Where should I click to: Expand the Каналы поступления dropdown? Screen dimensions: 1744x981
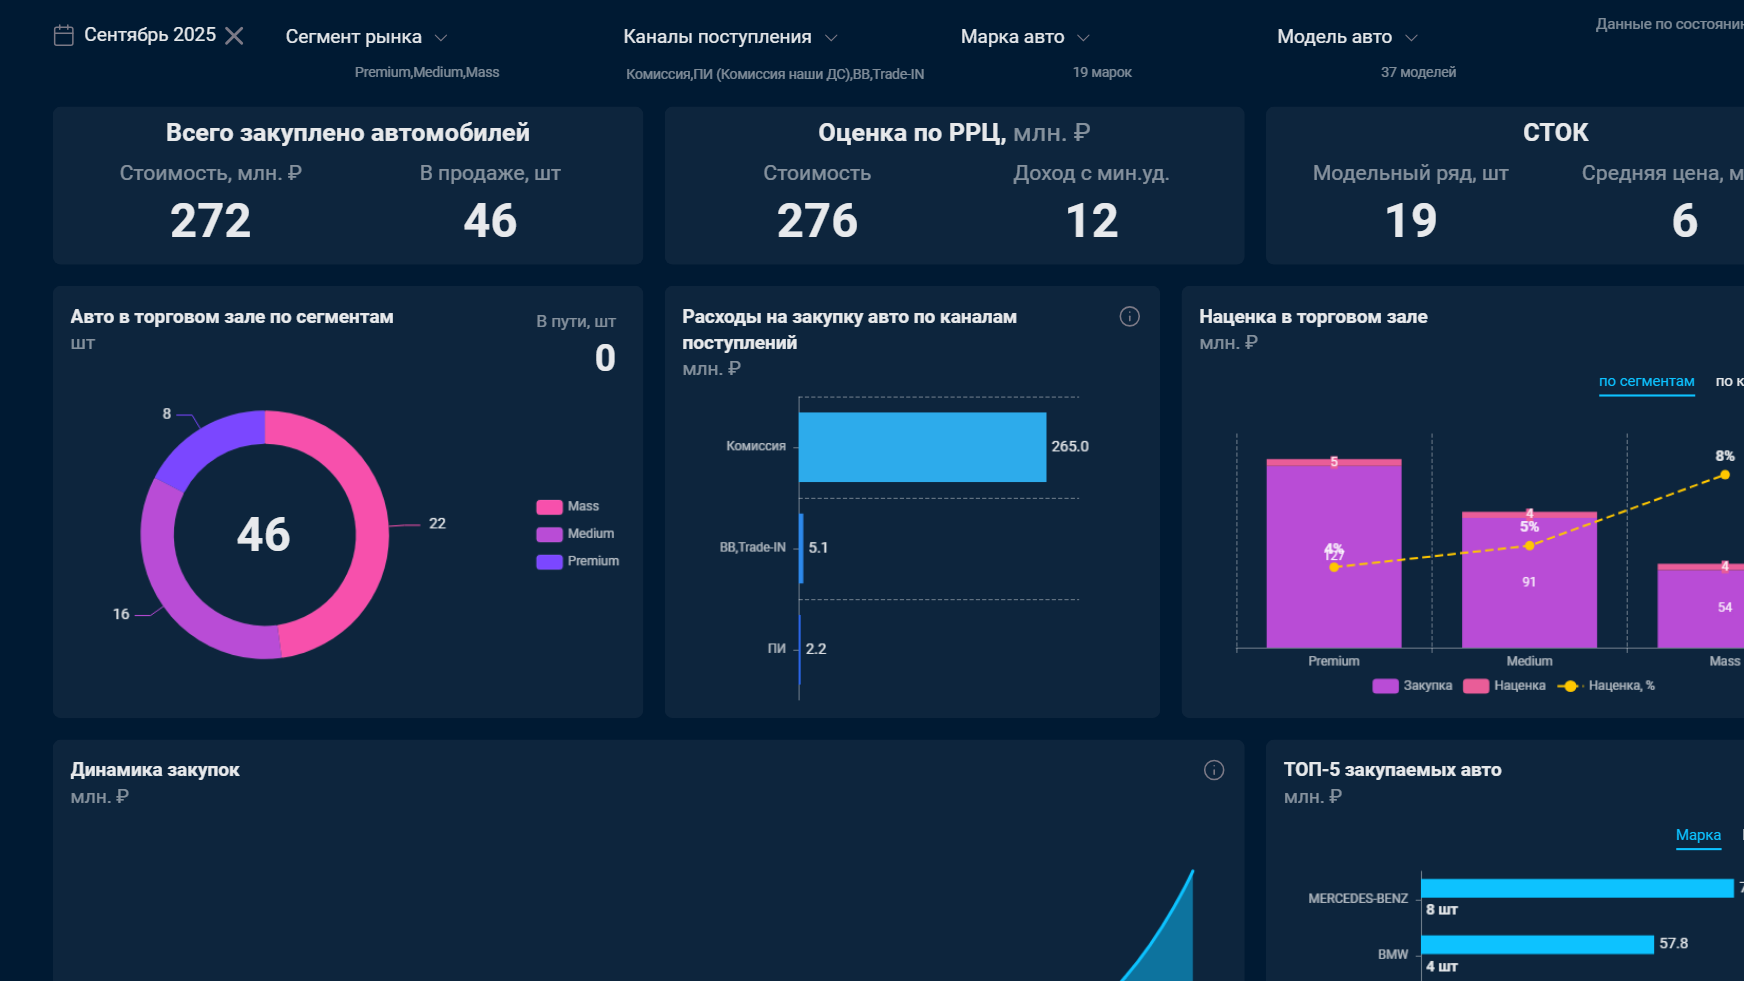click(x=730, y=37)
